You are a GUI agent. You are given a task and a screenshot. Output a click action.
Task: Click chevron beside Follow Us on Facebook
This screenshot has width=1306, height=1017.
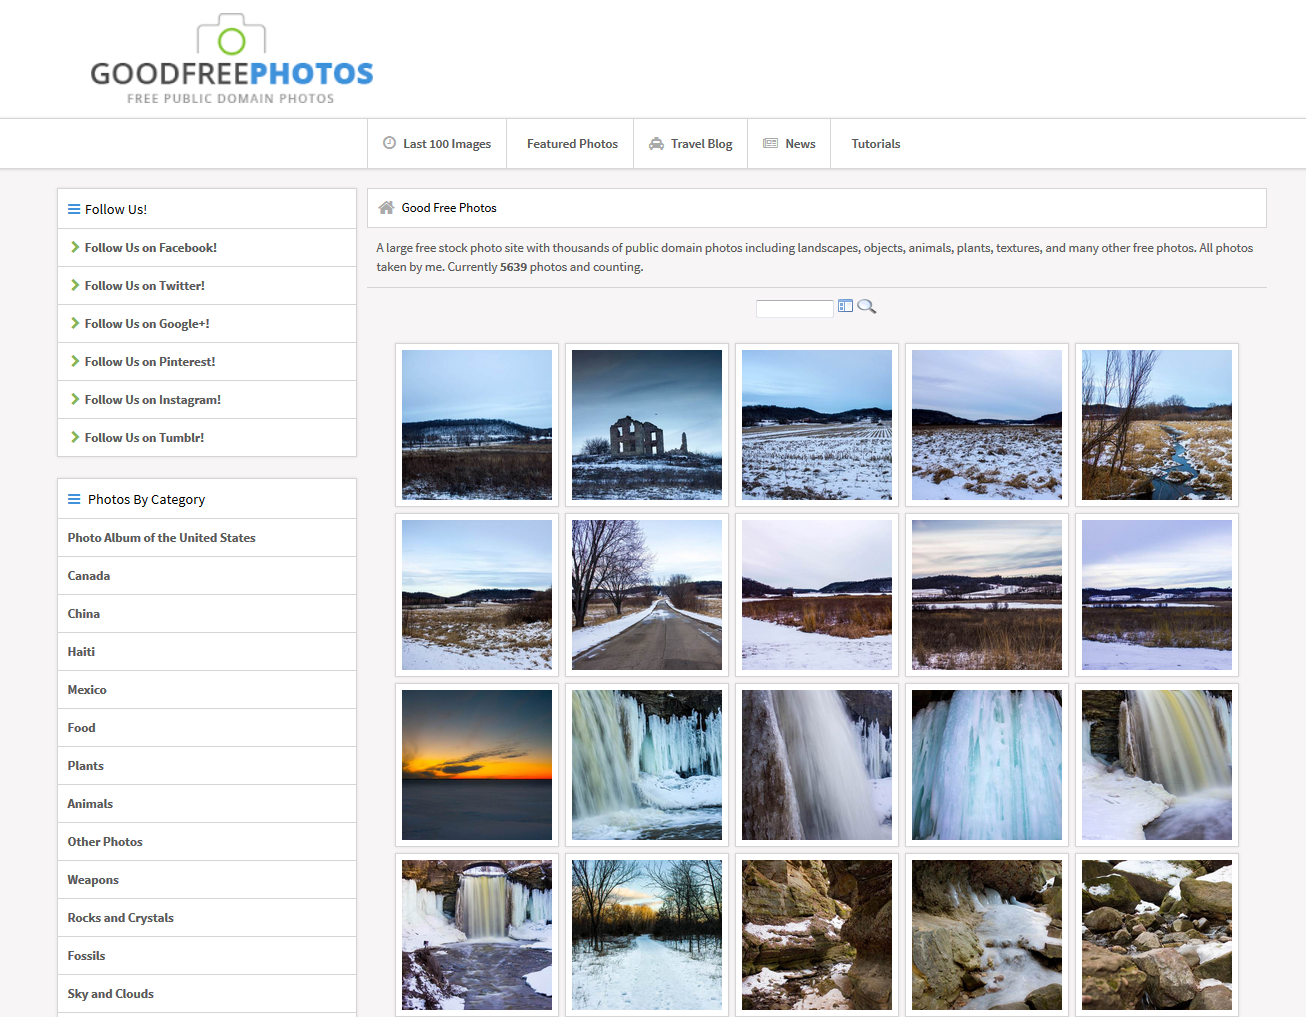pyautogui.click(x=75, y=247)
